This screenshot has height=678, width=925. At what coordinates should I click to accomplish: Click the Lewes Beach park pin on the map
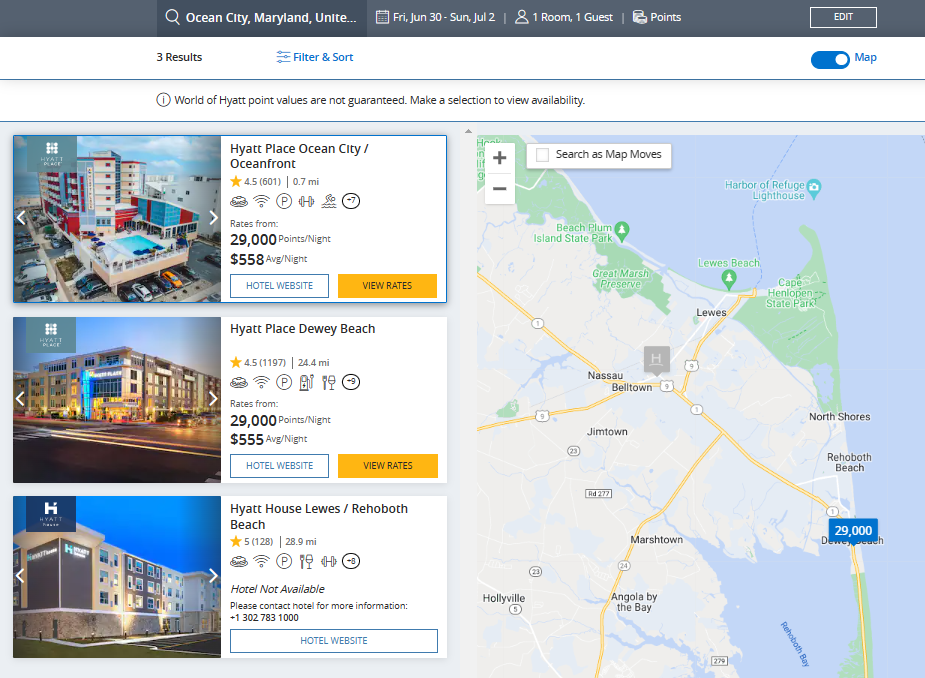click(x=729, y=279)
